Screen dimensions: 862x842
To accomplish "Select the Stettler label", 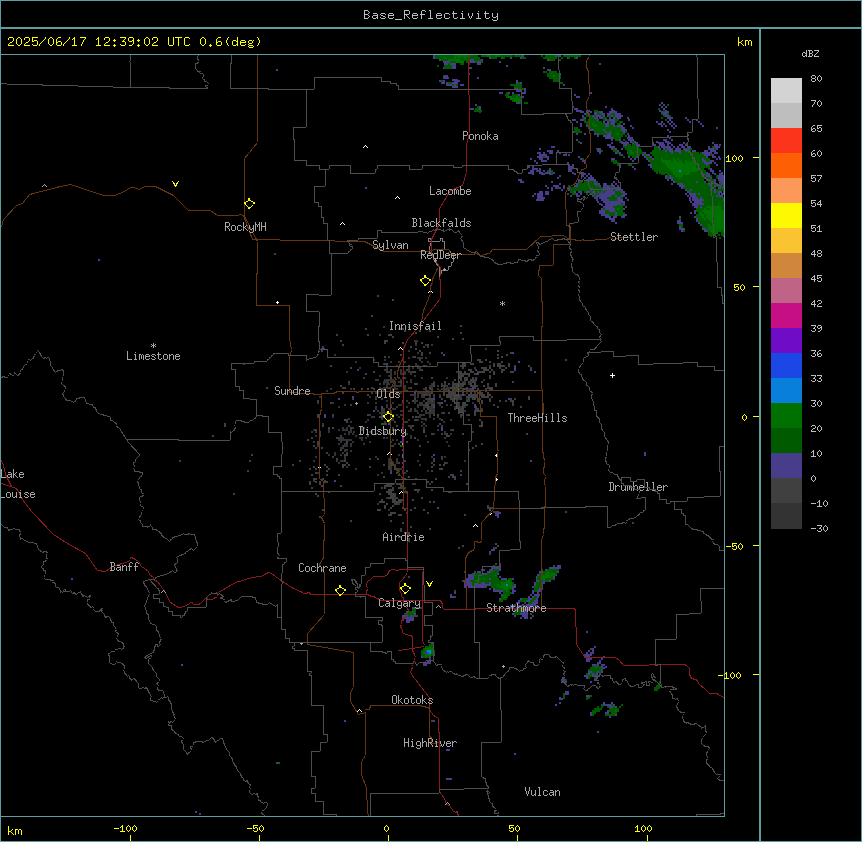I will point(634,237).
